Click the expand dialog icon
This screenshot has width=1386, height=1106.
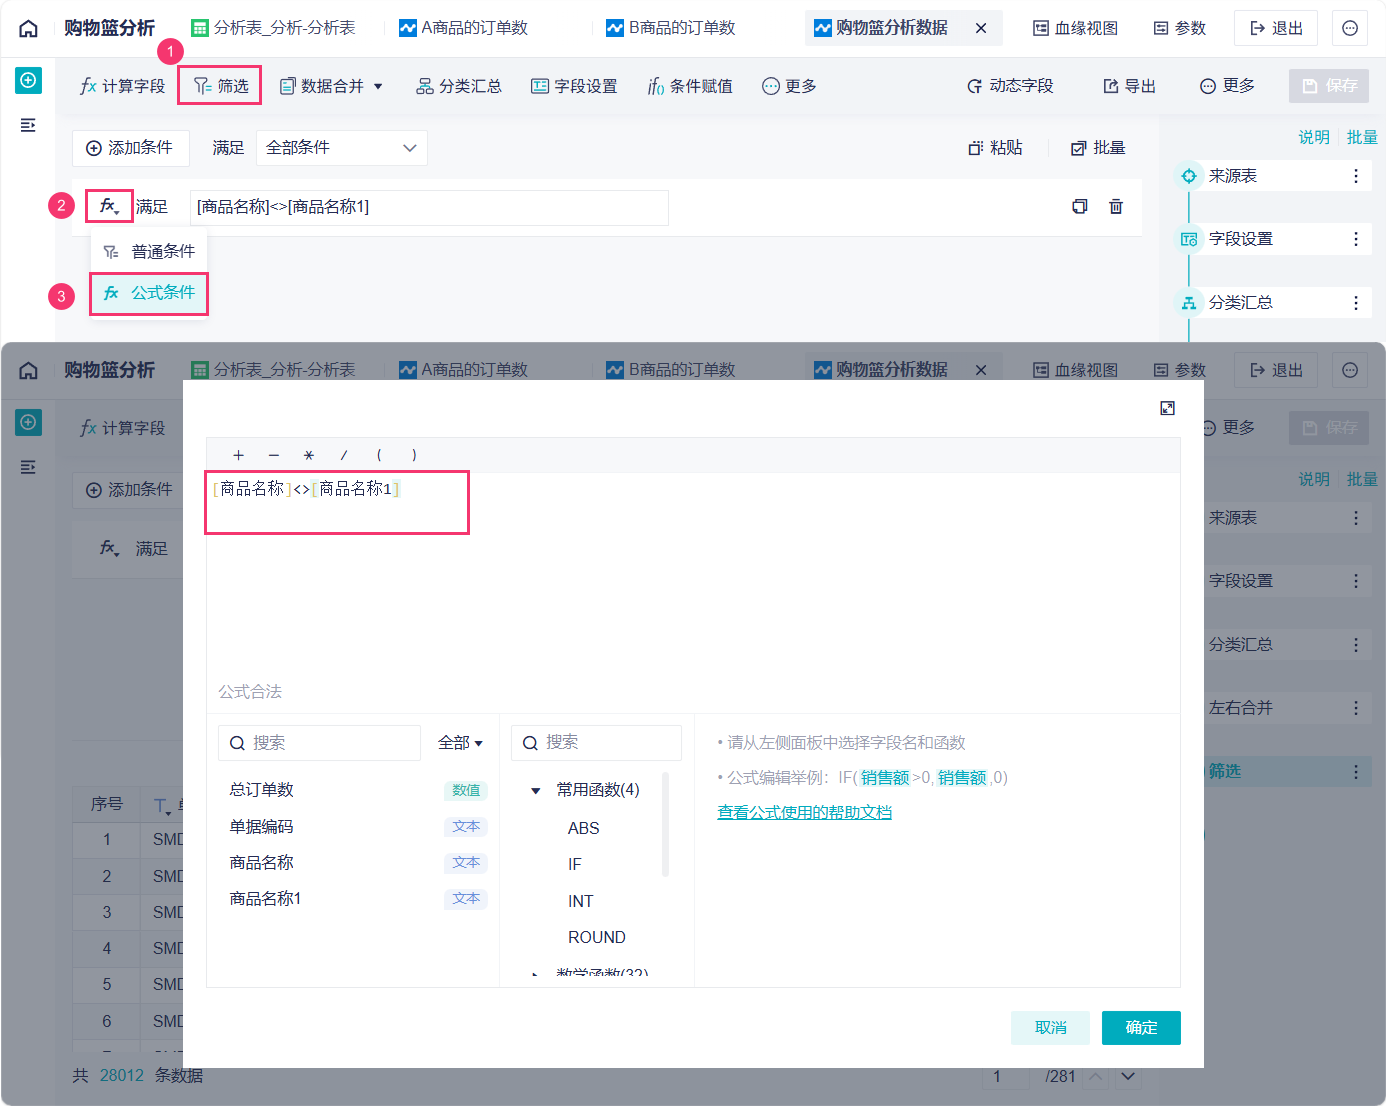(1167, 408)
